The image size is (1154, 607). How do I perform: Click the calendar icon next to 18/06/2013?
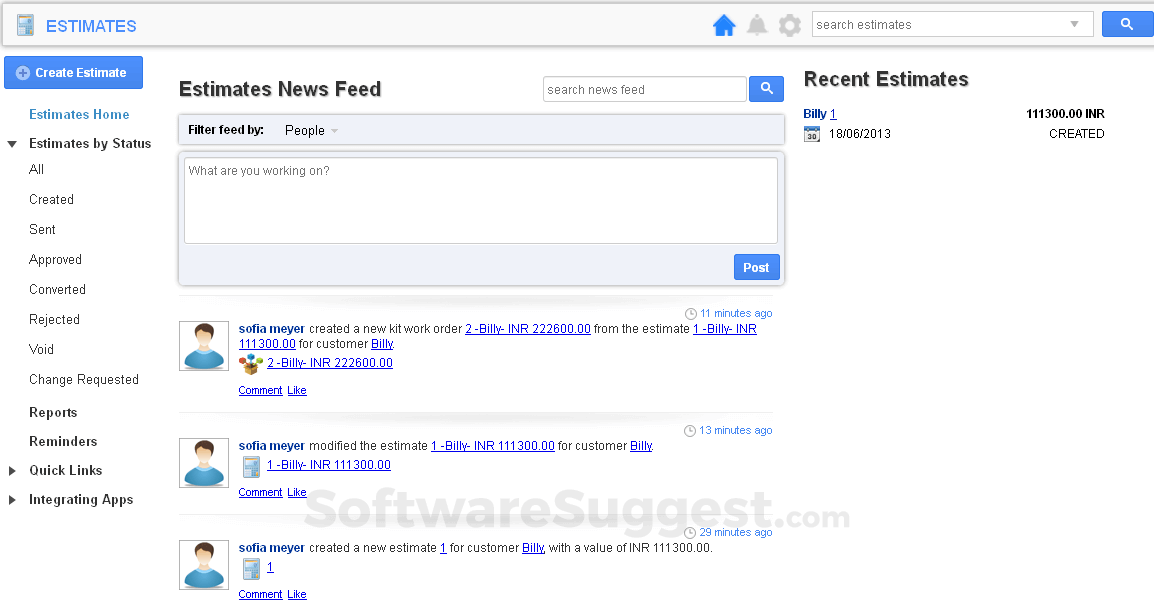(x=812, y=133)
